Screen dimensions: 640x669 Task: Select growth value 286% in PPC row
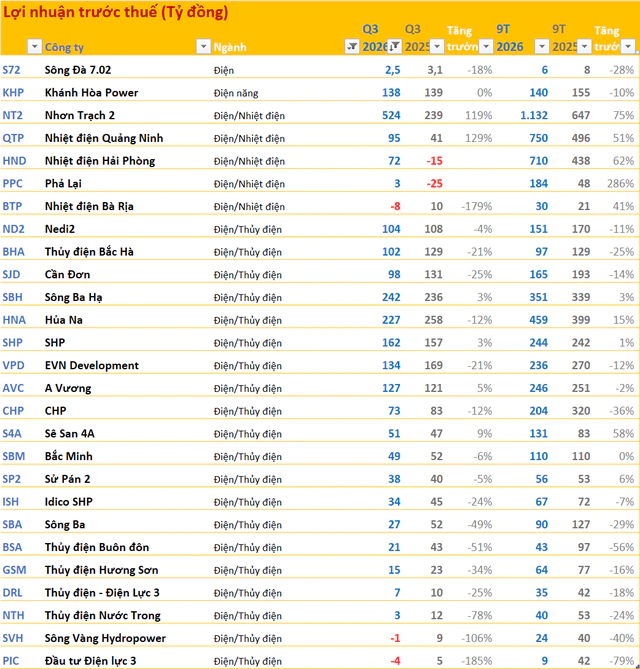[x=621, y=183]
